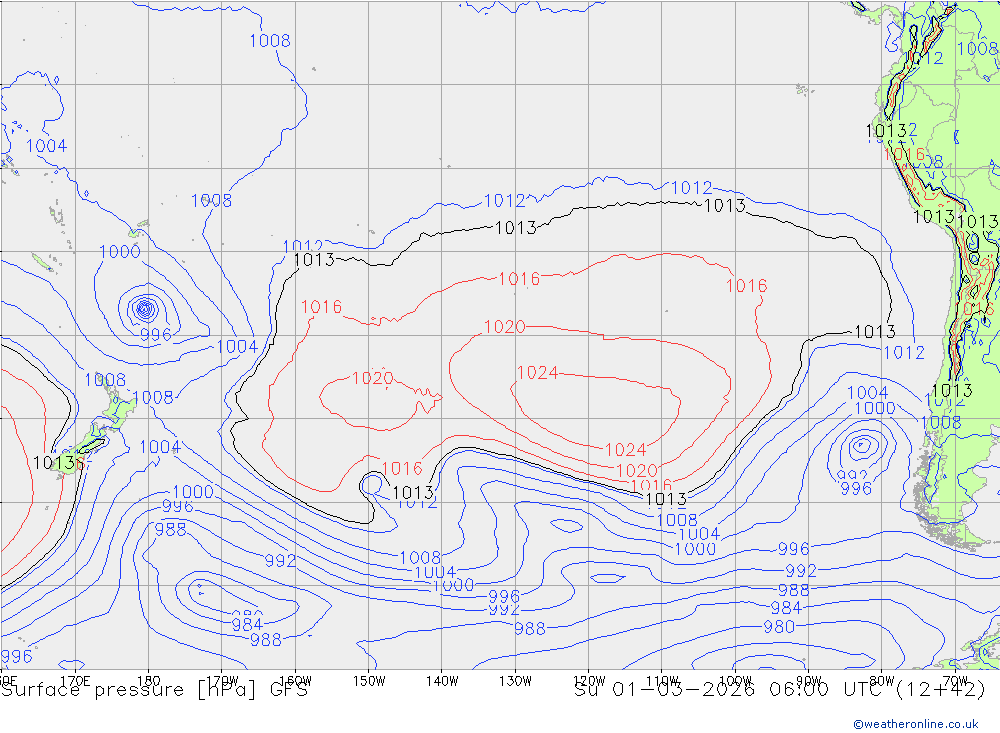This screenshot has height=733, width=1000.
Task: Select the 70W longitude label
Action: tap(955, 681)
